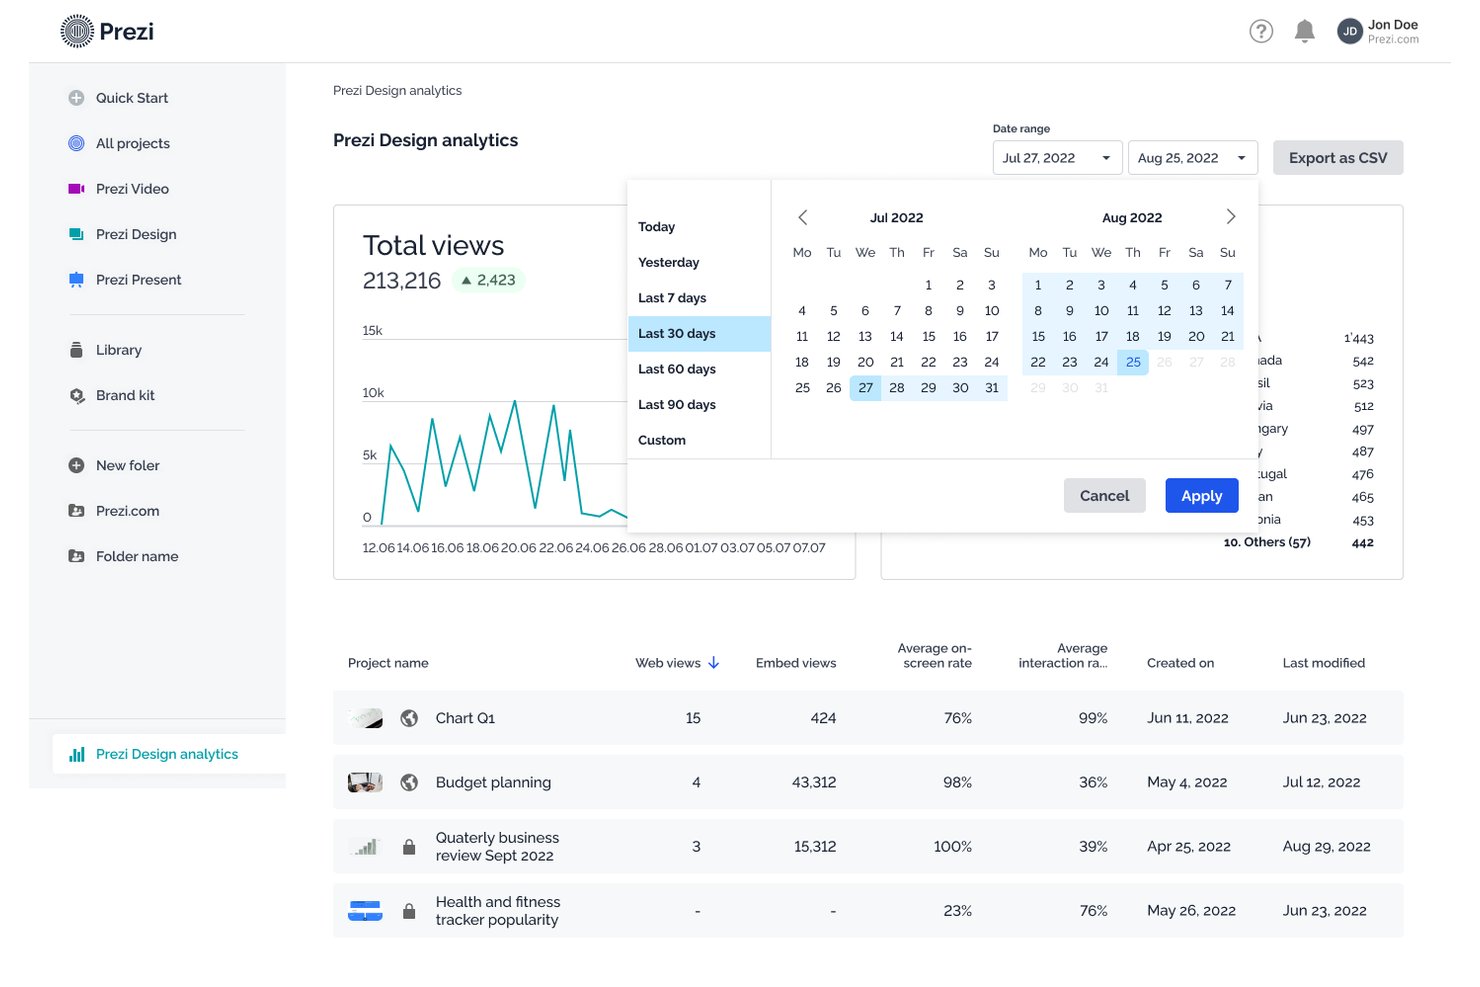Image resolution: width=1480 pixels, height=987 pixels.
Task: Go to previous month in calendar
Action: tap(802, 217)
